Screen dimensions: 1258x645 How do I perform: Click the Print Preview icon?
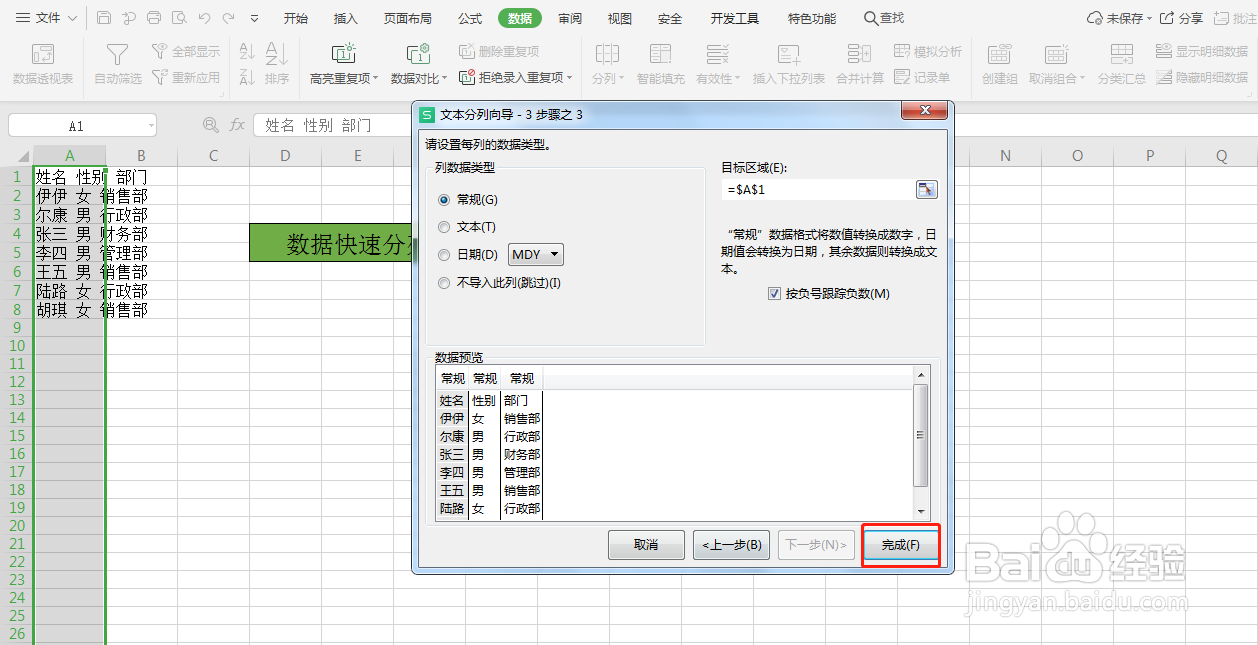[178, 18]
